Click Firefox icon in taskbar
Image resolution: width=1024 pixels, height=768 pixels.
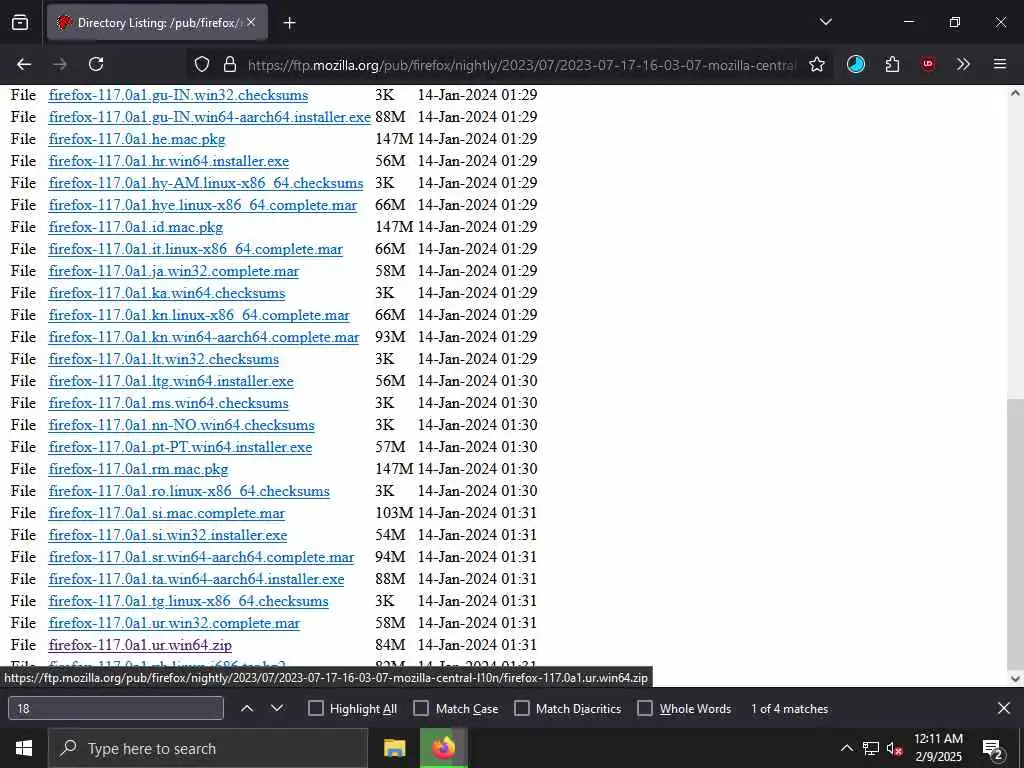pos(444,748)
